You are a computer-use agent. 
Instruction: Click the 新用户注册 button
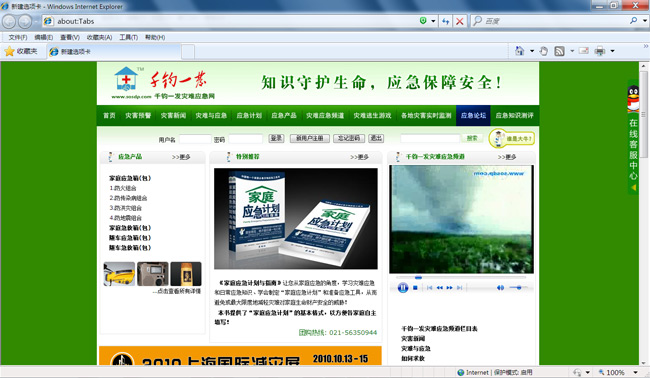[310, 138]
